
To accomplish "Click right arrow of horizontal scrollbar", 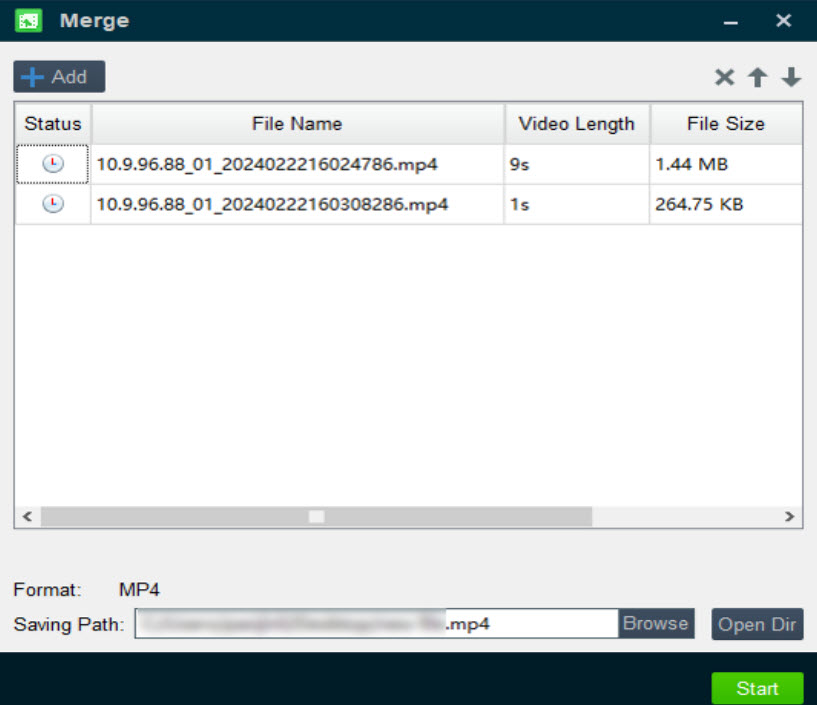I will pyautogui.click(x=789, y=517).
